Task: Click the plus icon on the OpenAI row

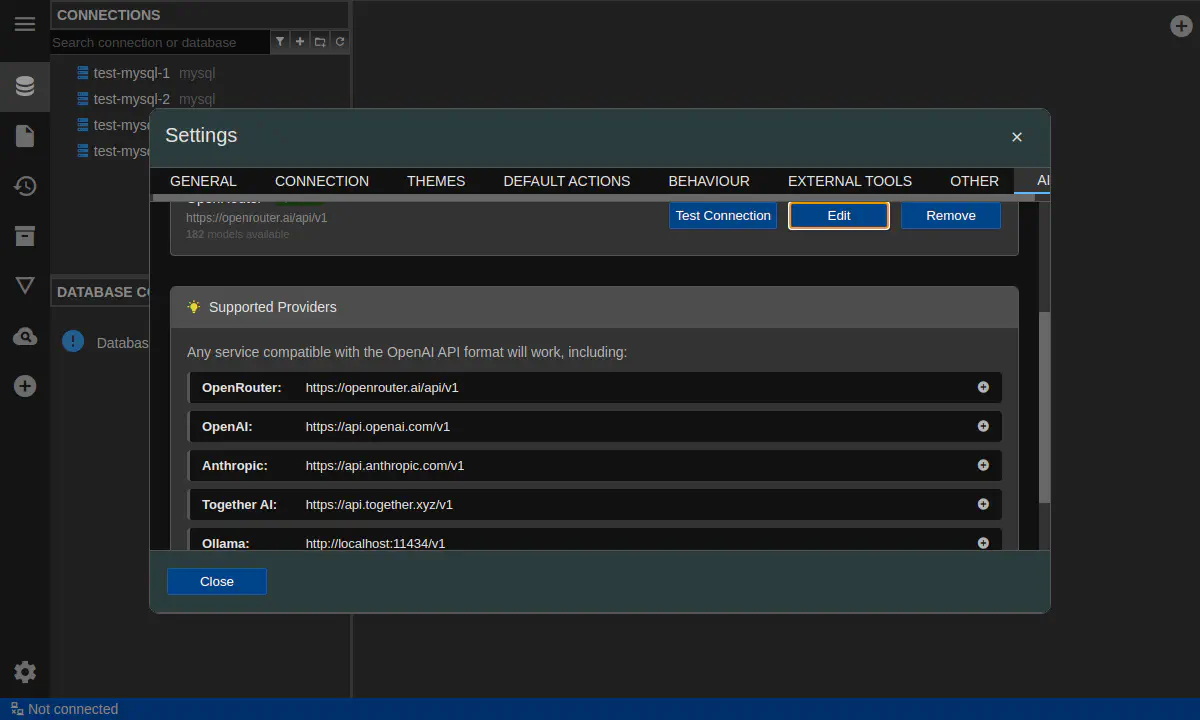Action: click(983, 426)
